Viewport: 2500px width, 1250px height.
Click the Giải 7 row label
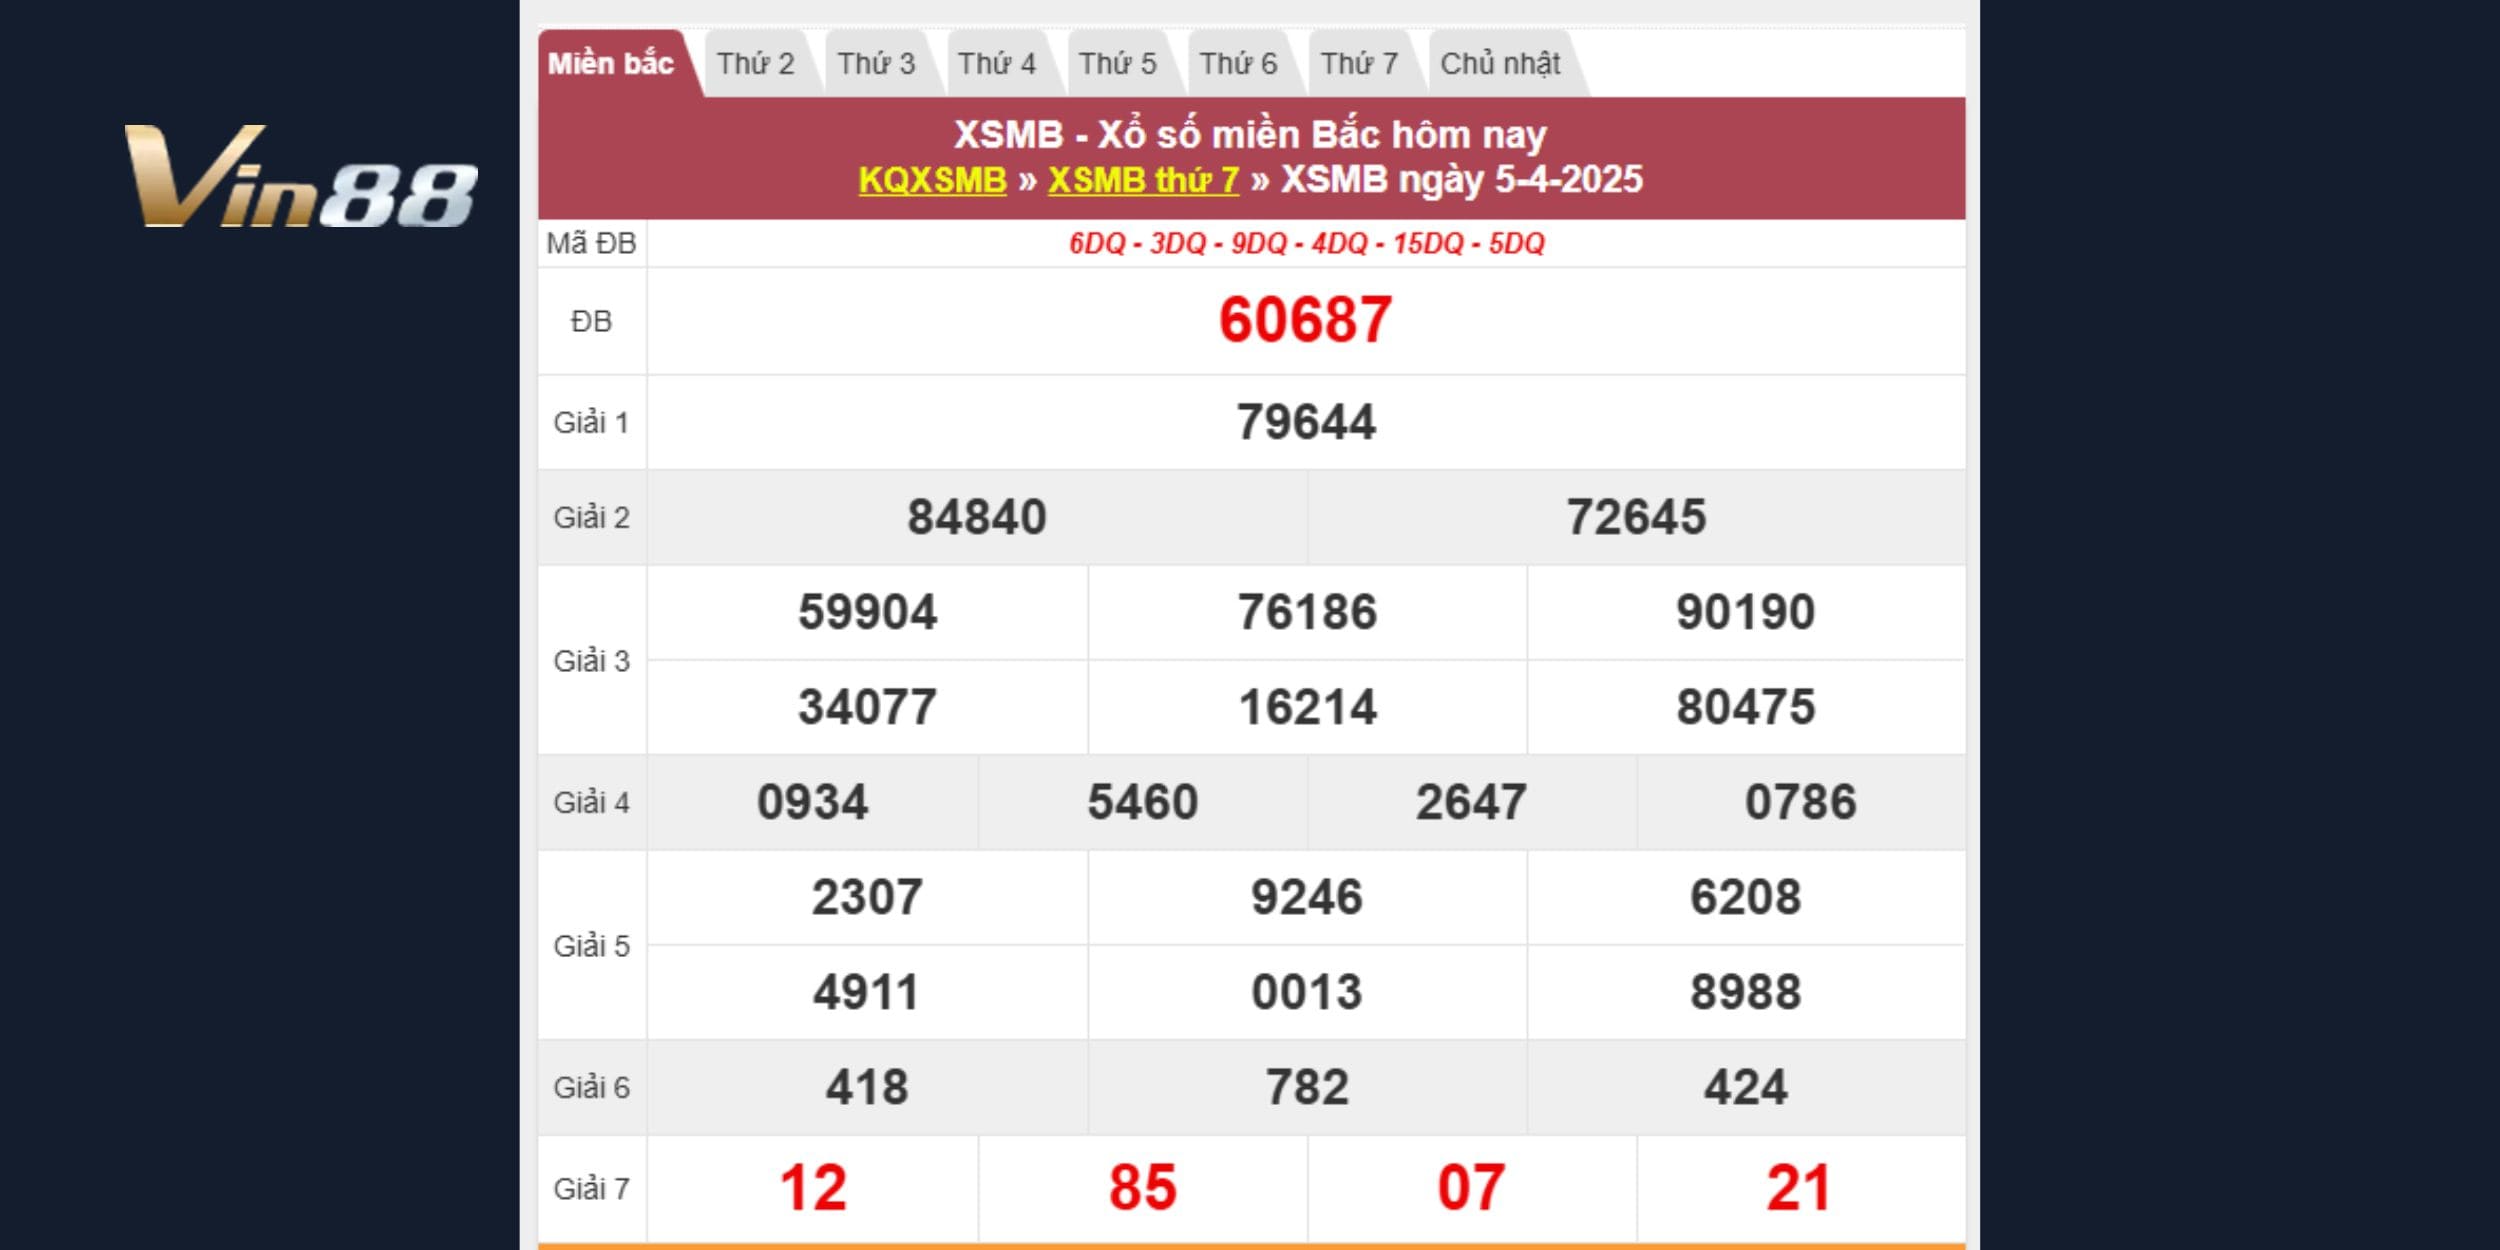coord(591,1188)
